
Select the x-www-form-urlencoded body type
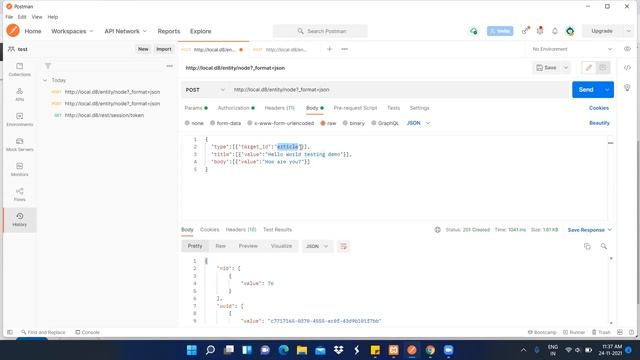click(x=280, y=123)
